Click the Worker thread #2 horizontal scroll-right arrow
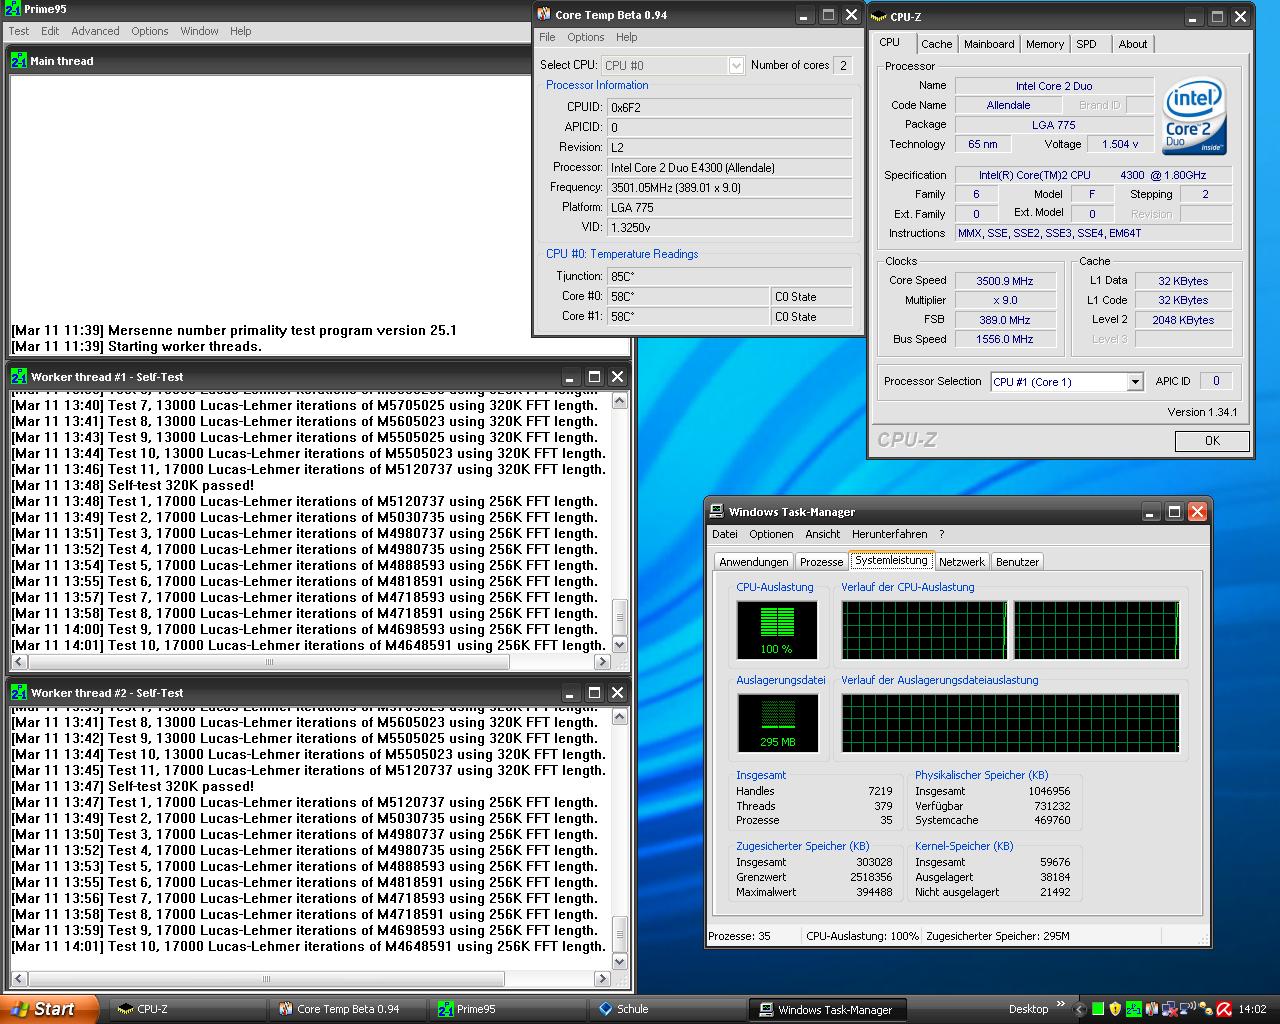1280x1024 pixels. (602, 978)
